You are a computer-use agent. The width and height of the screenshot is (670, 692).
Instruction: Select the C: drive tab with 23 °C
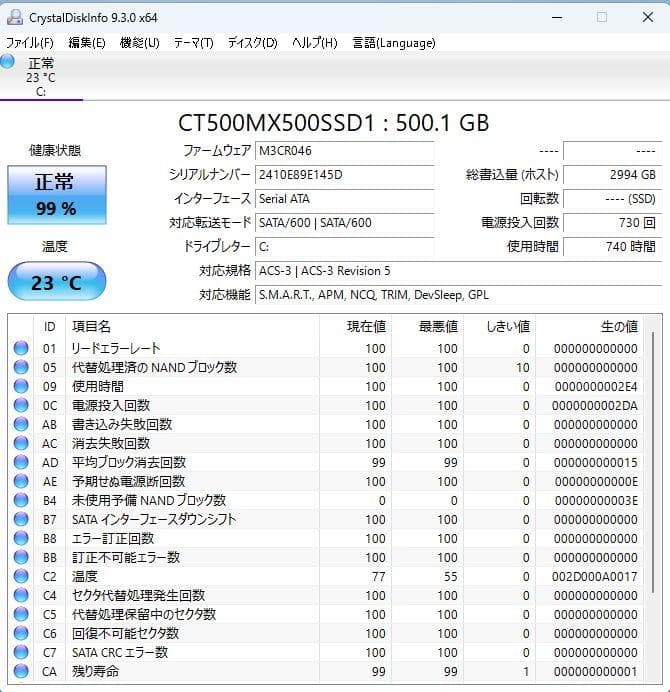(41, 77)
